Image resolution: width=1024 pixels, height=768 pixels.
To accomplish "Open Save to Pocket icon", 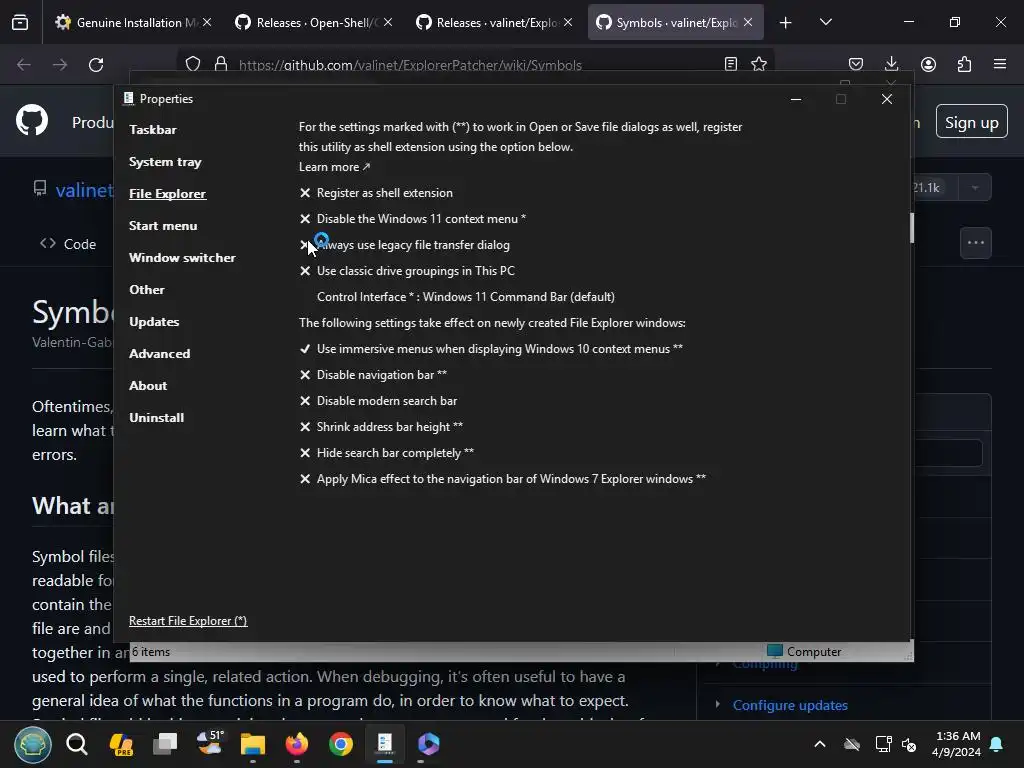I will pyautogui.click(x=856, y=64).
